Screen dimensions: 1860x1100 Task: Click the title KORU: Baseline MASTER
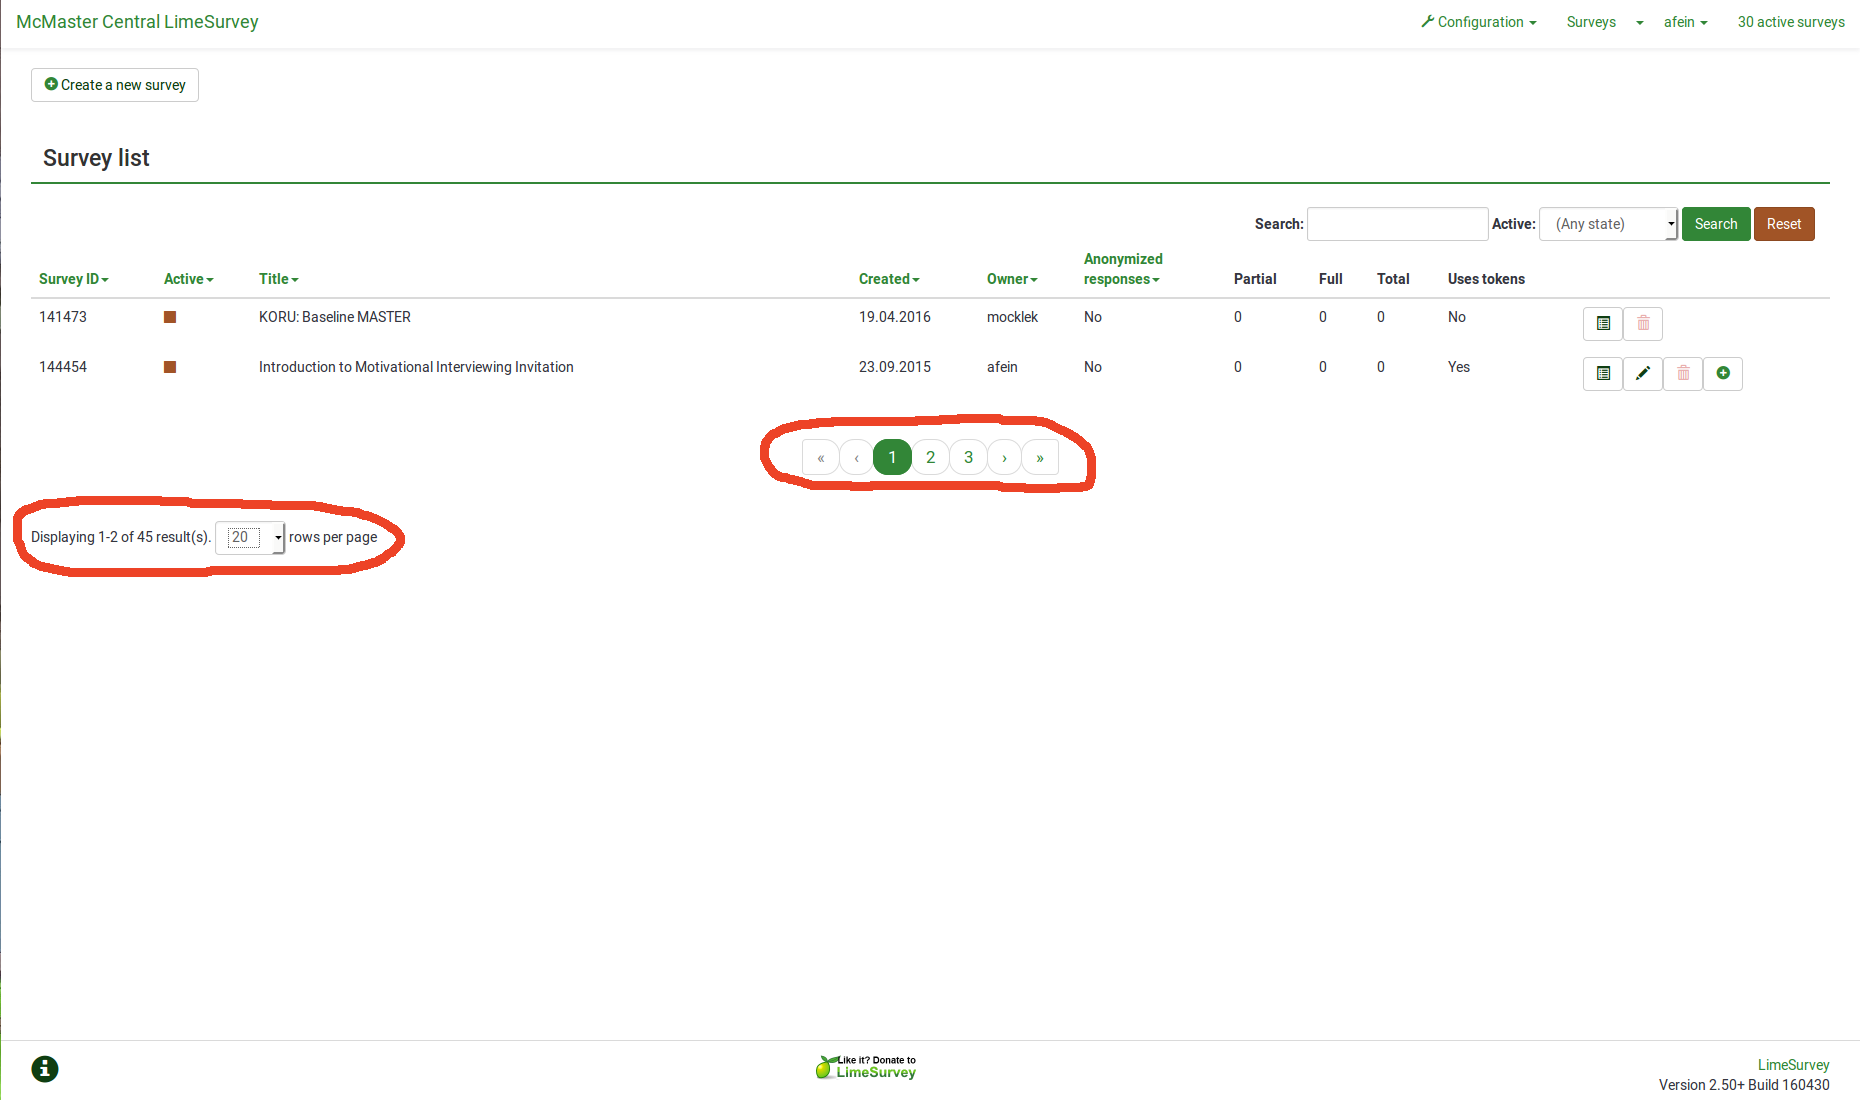click(335, 317)
